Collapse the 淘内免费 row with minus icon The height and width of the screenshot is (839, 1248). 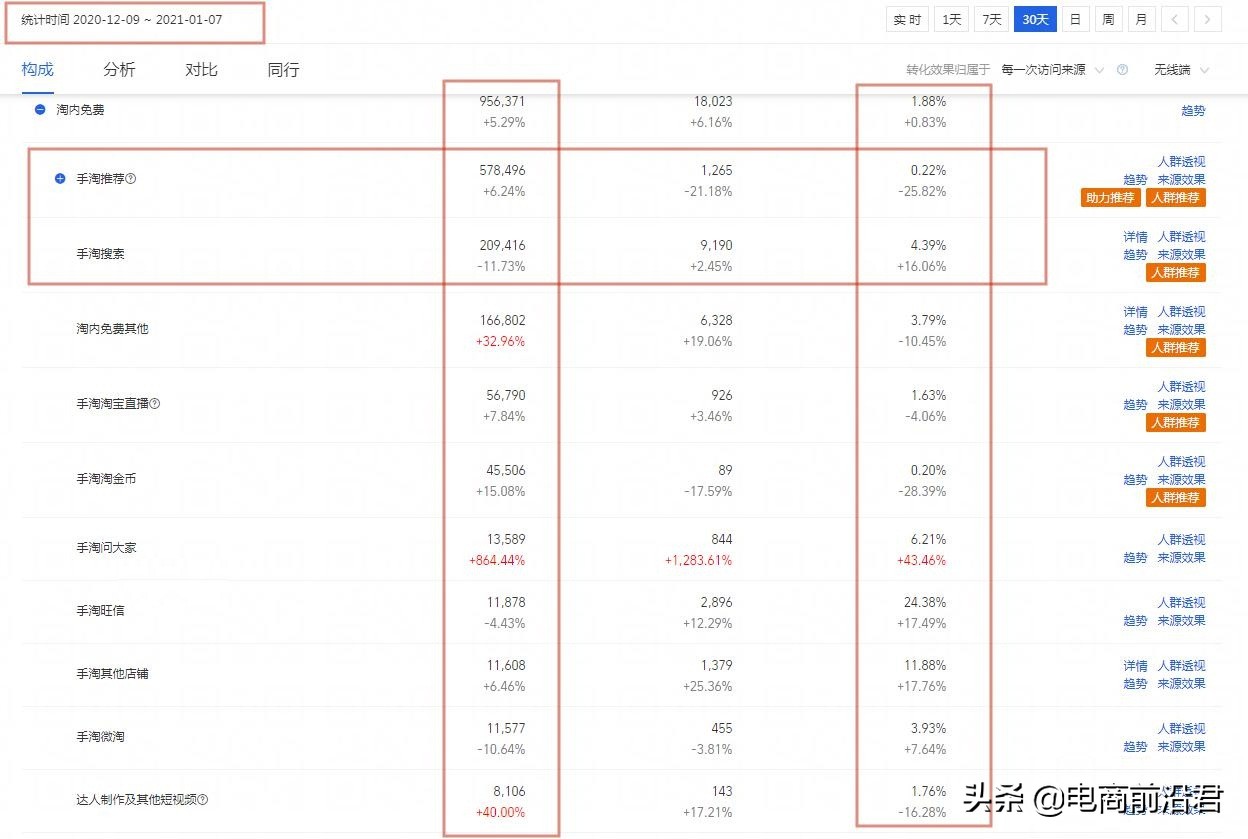(40, 109)
